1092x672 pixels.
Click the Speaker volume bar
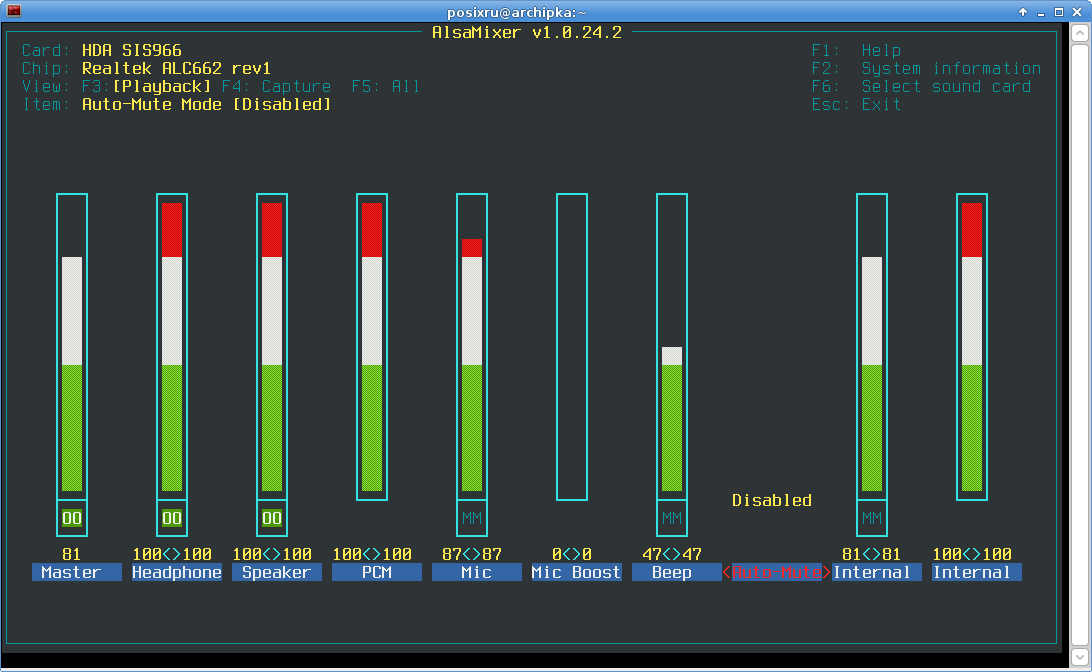coord(272,347)
